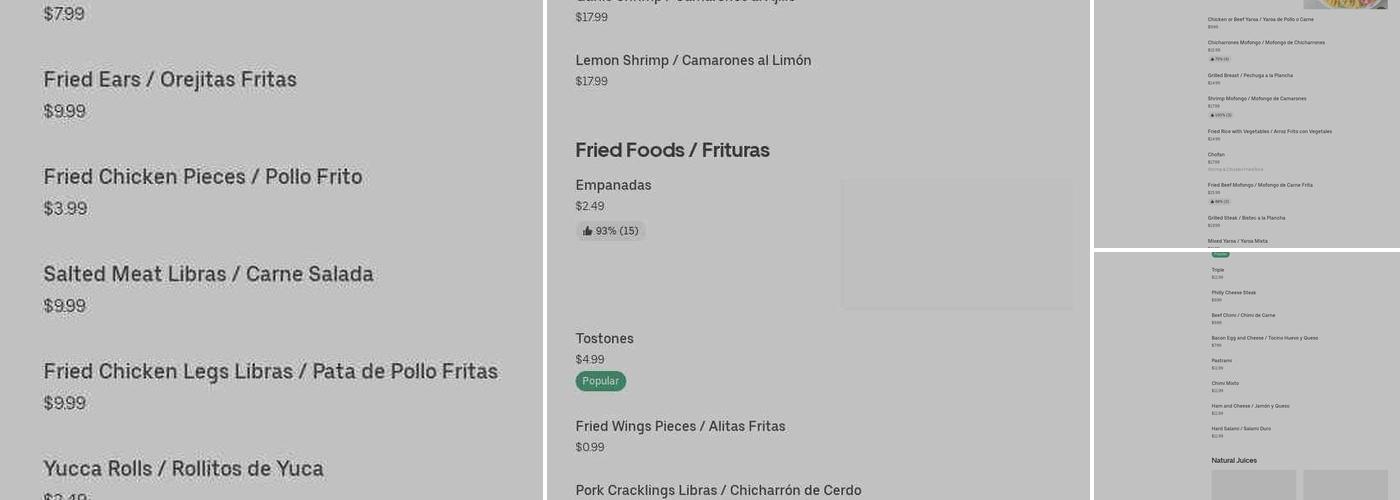
Task: Open Salted Meat Libras / Carne Salada
Action: point(208,274)
